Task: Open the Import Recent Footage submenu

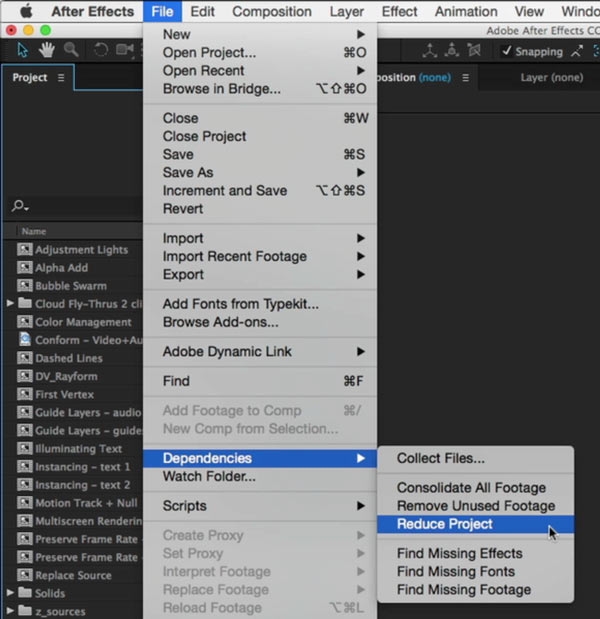Action: click(x=260, y=256)
